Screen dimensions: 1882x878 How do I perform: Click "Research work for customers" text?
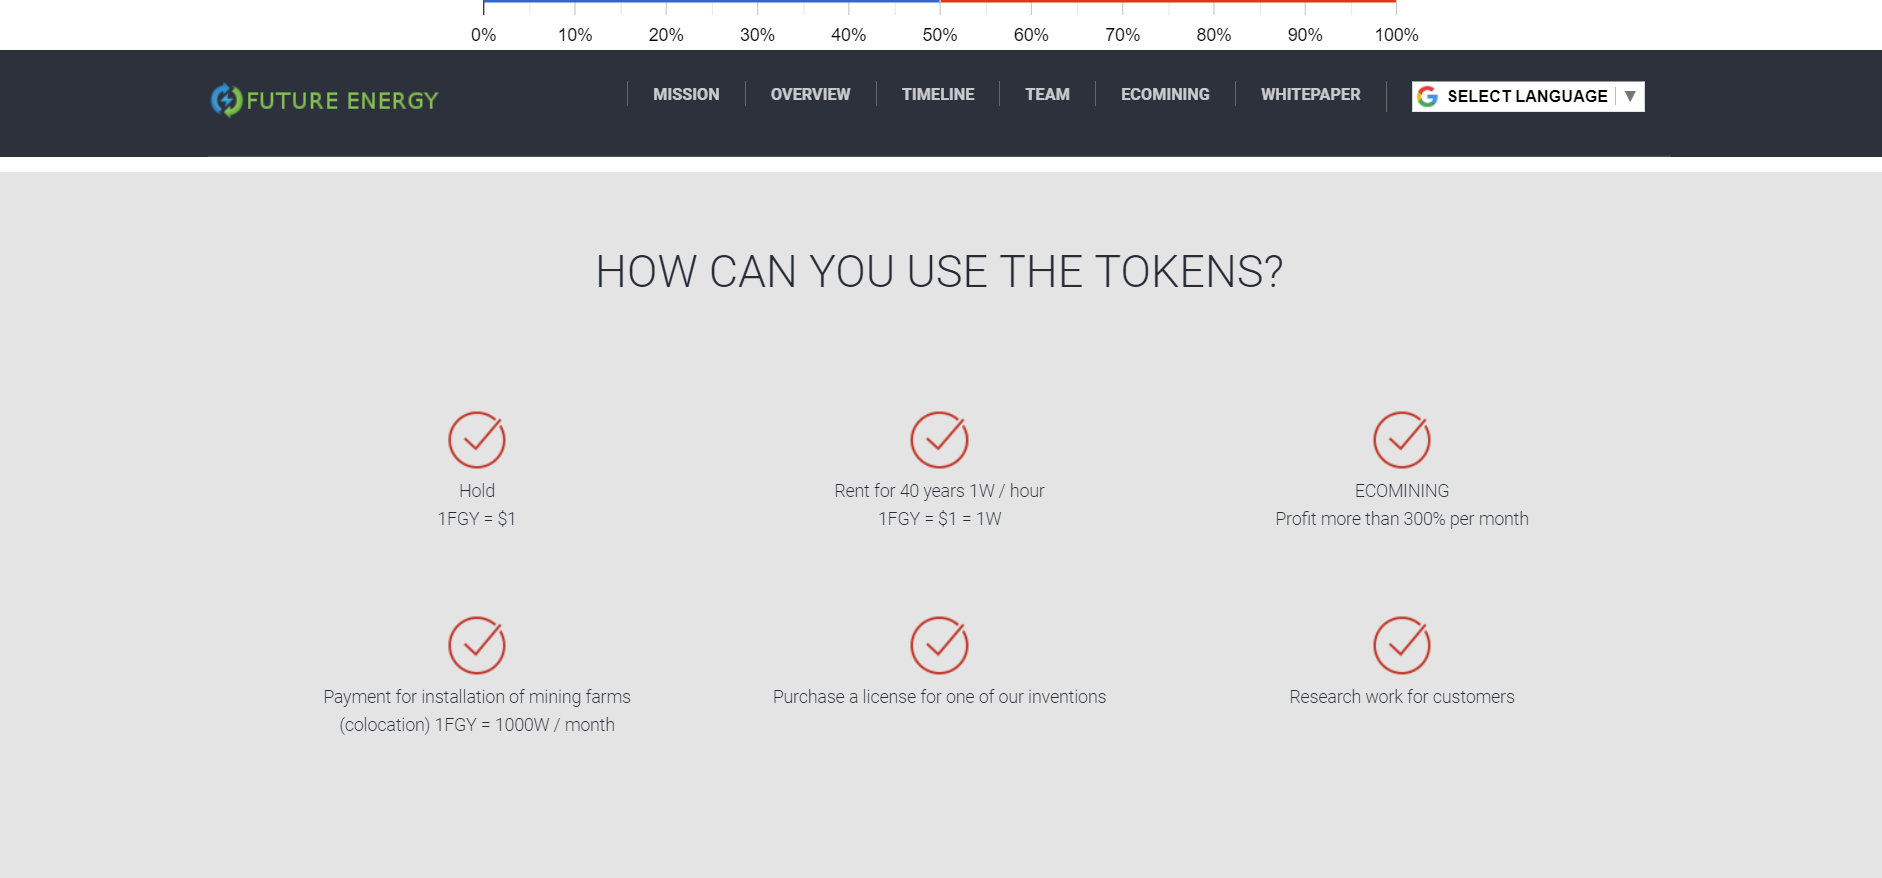pos(1402,697)
